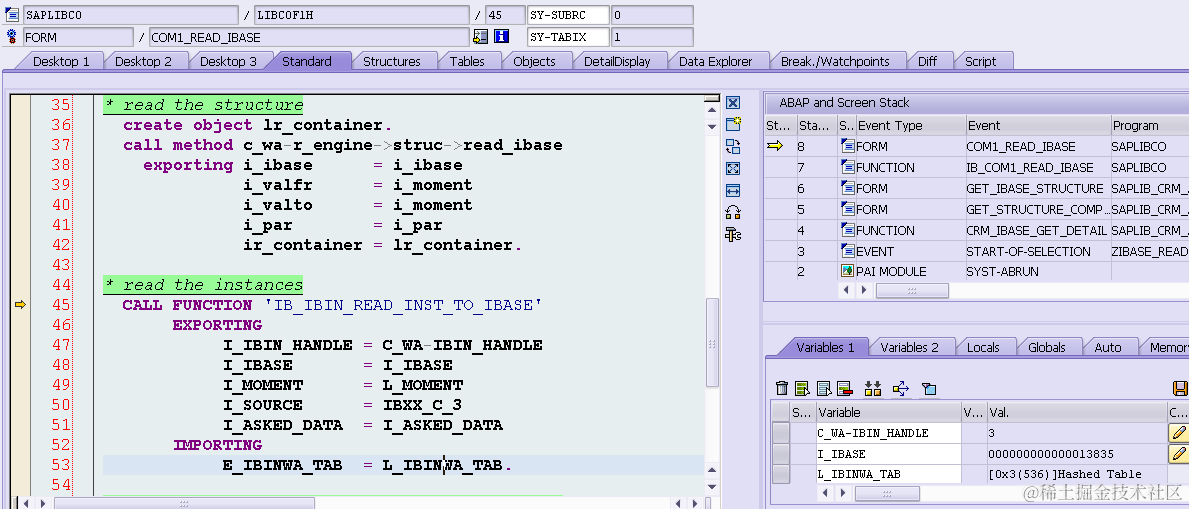Click the red delete-row icon in variables toolbar

[x=844, y=388]
